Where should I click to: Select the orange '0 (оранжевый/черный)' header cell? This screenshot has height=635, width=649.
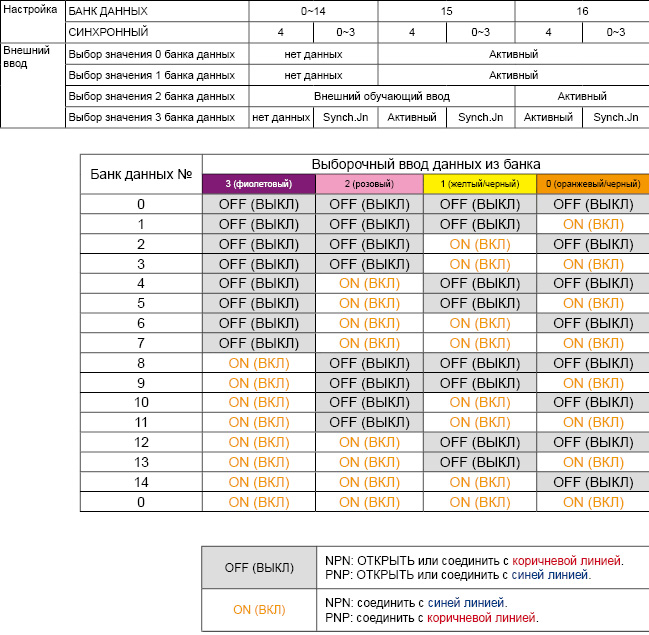coord(592,184)
